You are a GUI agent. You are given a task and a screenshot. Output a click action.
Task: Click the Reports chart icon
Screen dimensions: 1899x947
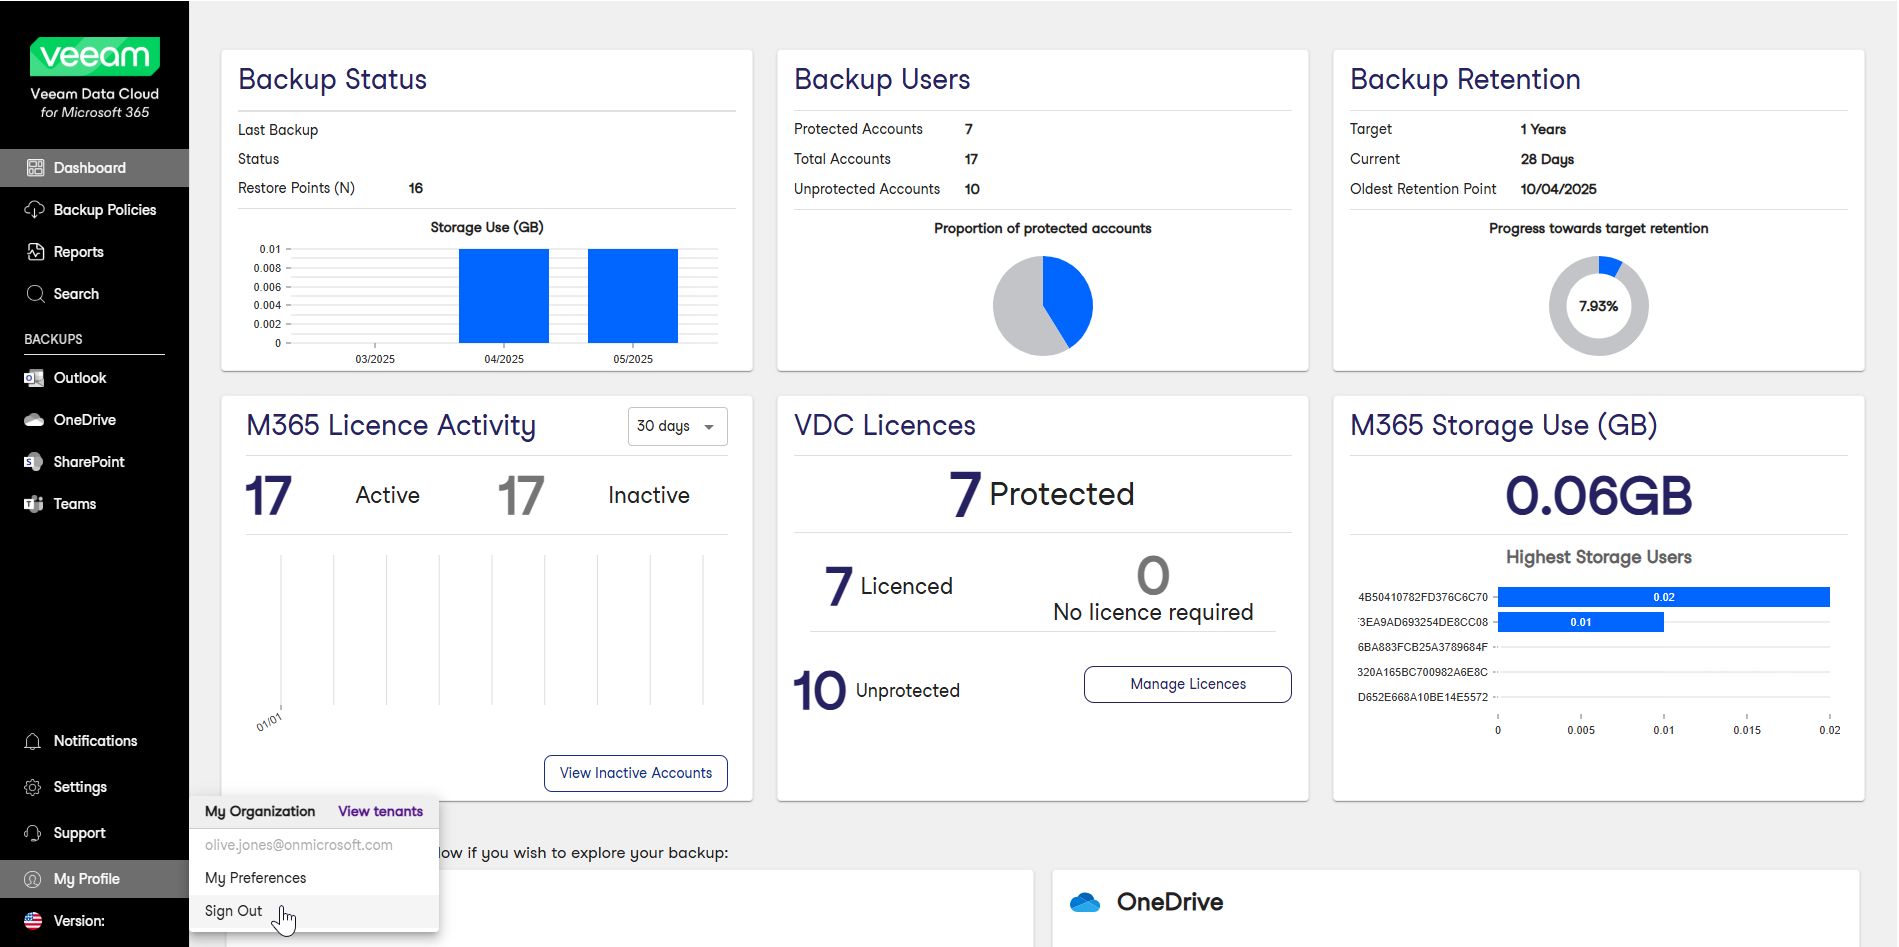(x=35, y=252)
